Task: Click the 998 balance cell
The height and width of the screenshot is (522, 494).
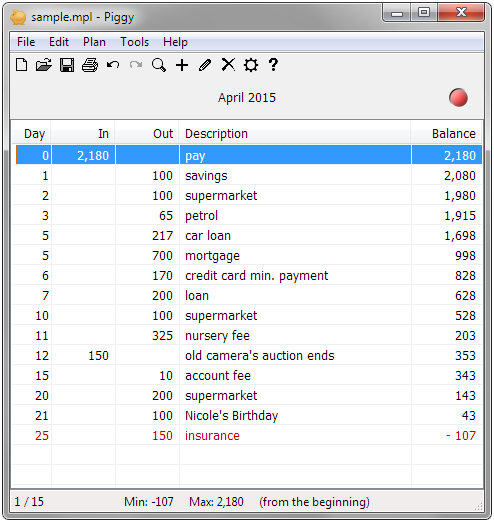Action: coord(447,255)
